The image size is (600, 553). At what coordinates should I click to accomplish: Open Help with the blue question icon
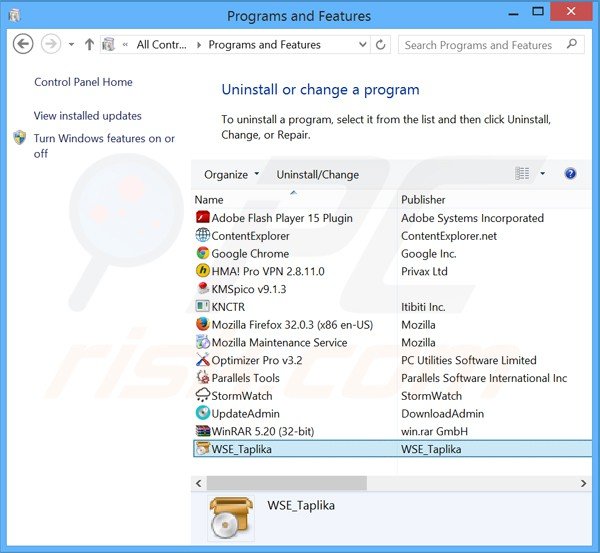point(570,174)
